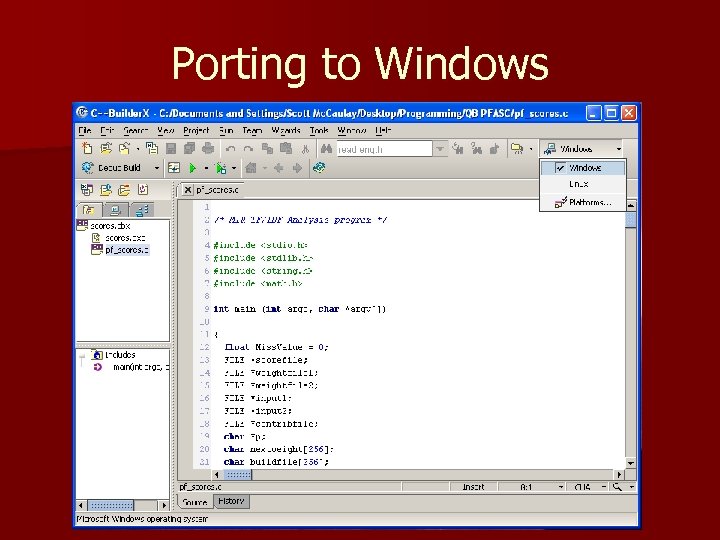Open the Reopen icon's small dropdown arrow
Image resolution: width=720 pixels, height=540 pixels.
point(137,149)
